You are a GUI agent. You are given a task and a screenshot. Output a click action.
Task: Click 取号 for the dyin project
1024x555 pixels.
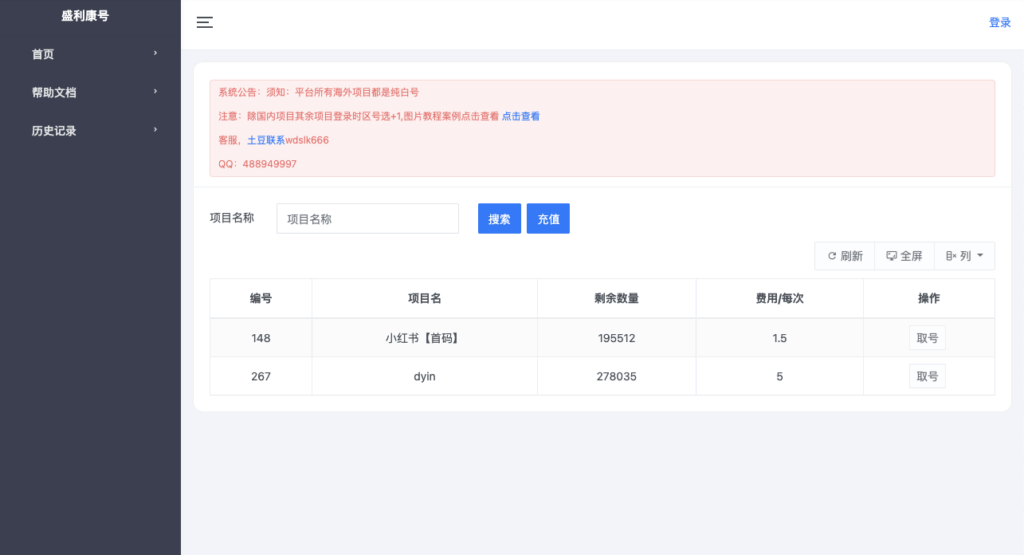(927, 376)
